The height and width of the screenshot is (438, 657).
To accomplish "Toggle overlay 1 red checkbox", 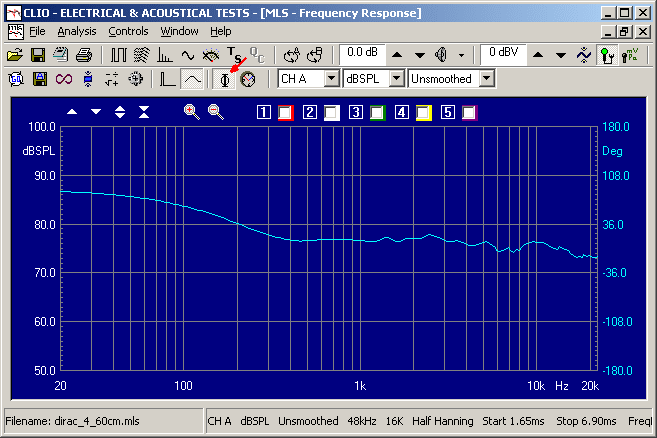I will tap(285, 112).
